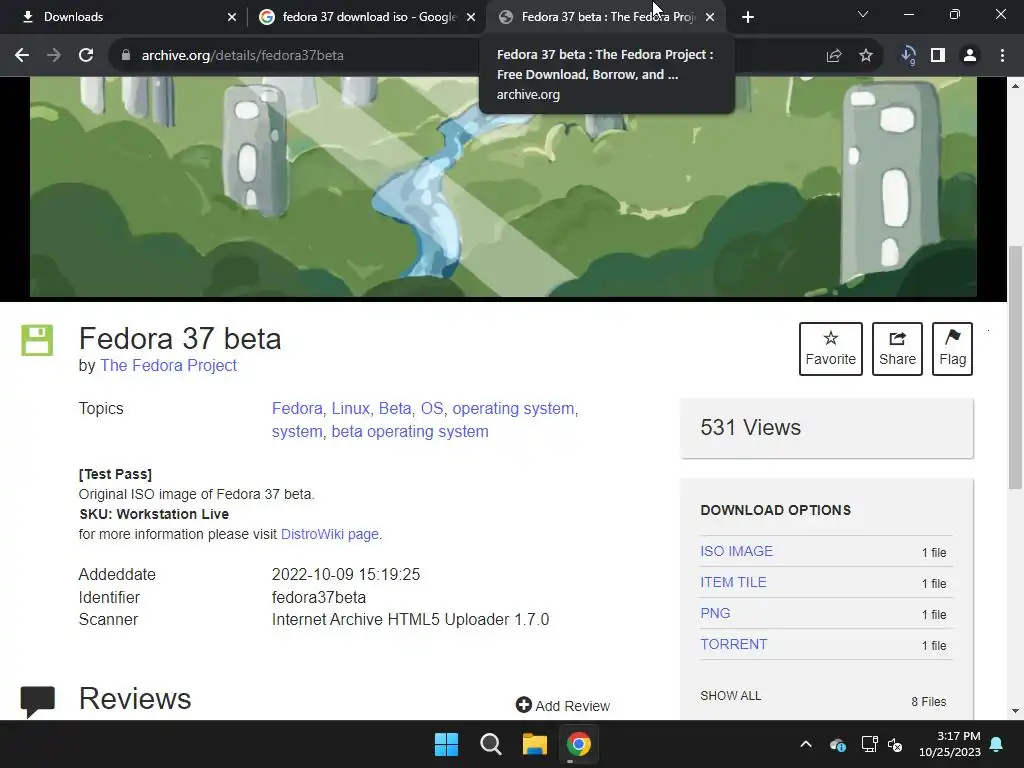Image resolution: width=1024 pixels, height=768 pixels.
Task: Open the clock showing 3:17 PM
Action: click(950, 744)
